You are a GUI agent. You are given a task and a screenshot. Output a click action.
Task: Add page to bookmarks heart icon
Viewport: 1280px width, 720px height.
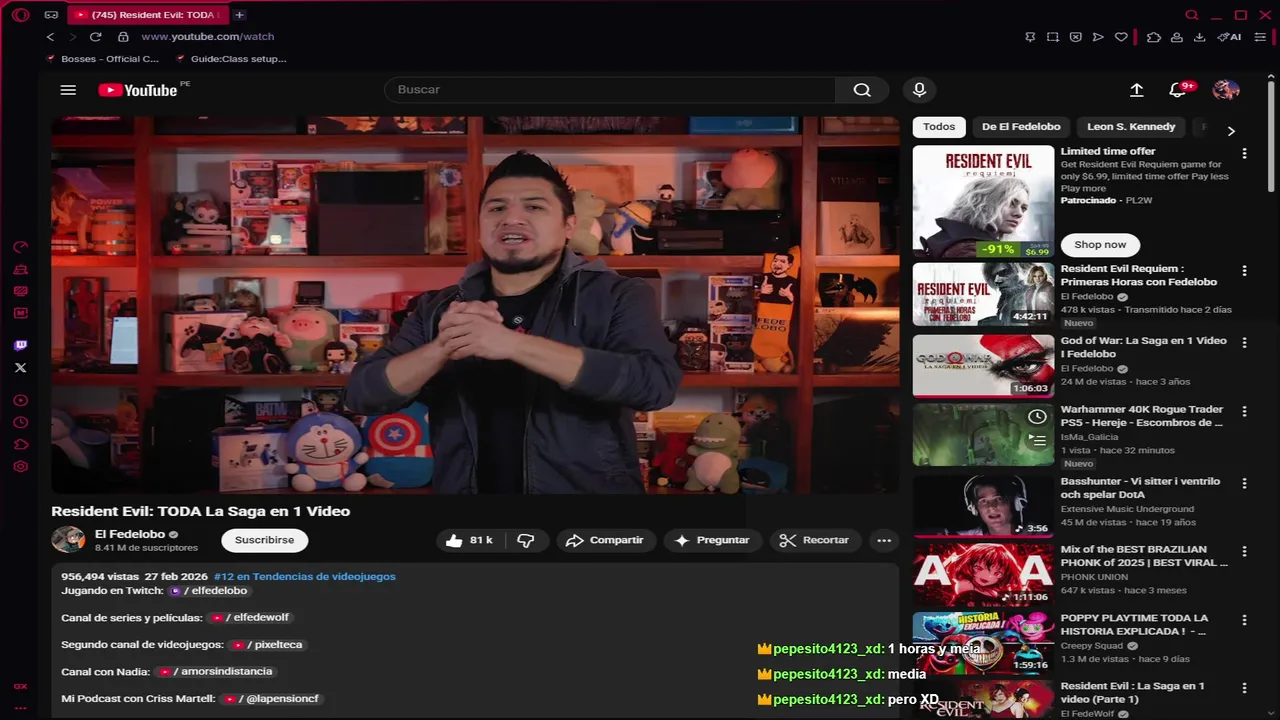[1121, 37]
